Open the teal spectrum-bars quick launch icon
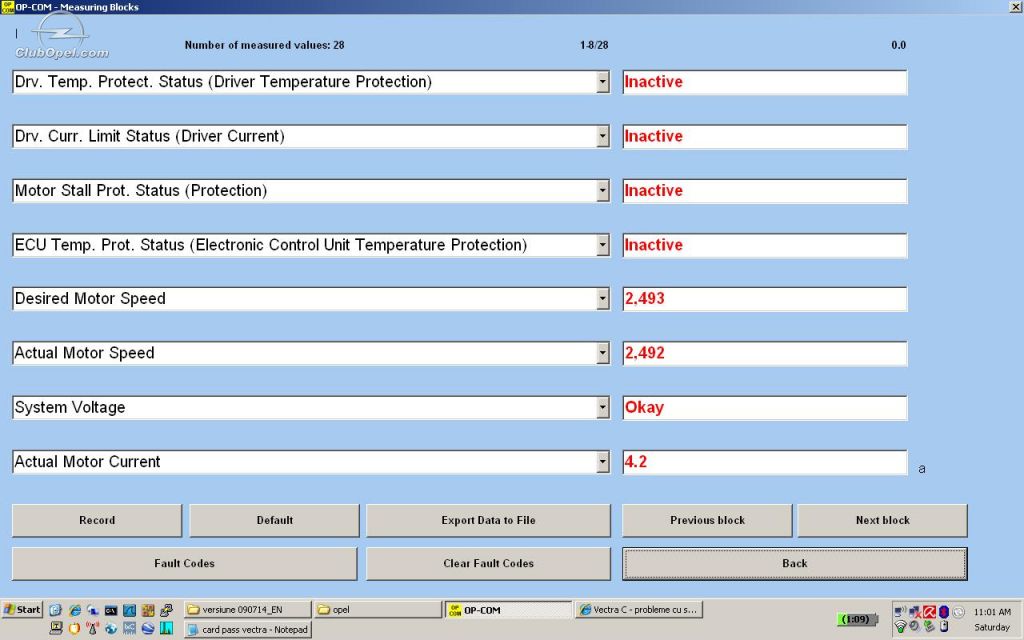This screenshot has width=1024, height=640. pyautogui.click(x=167, y=628)
